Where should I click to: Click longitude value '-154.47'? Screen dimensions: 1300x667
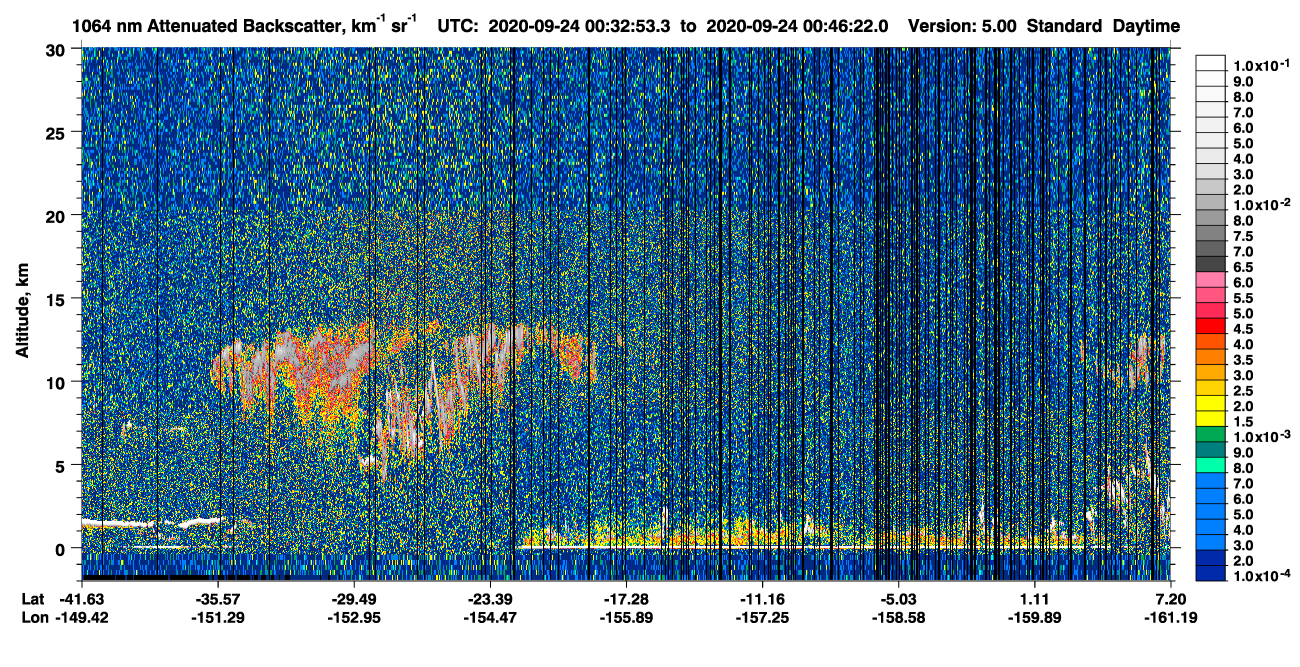click(x=490, y=617)
